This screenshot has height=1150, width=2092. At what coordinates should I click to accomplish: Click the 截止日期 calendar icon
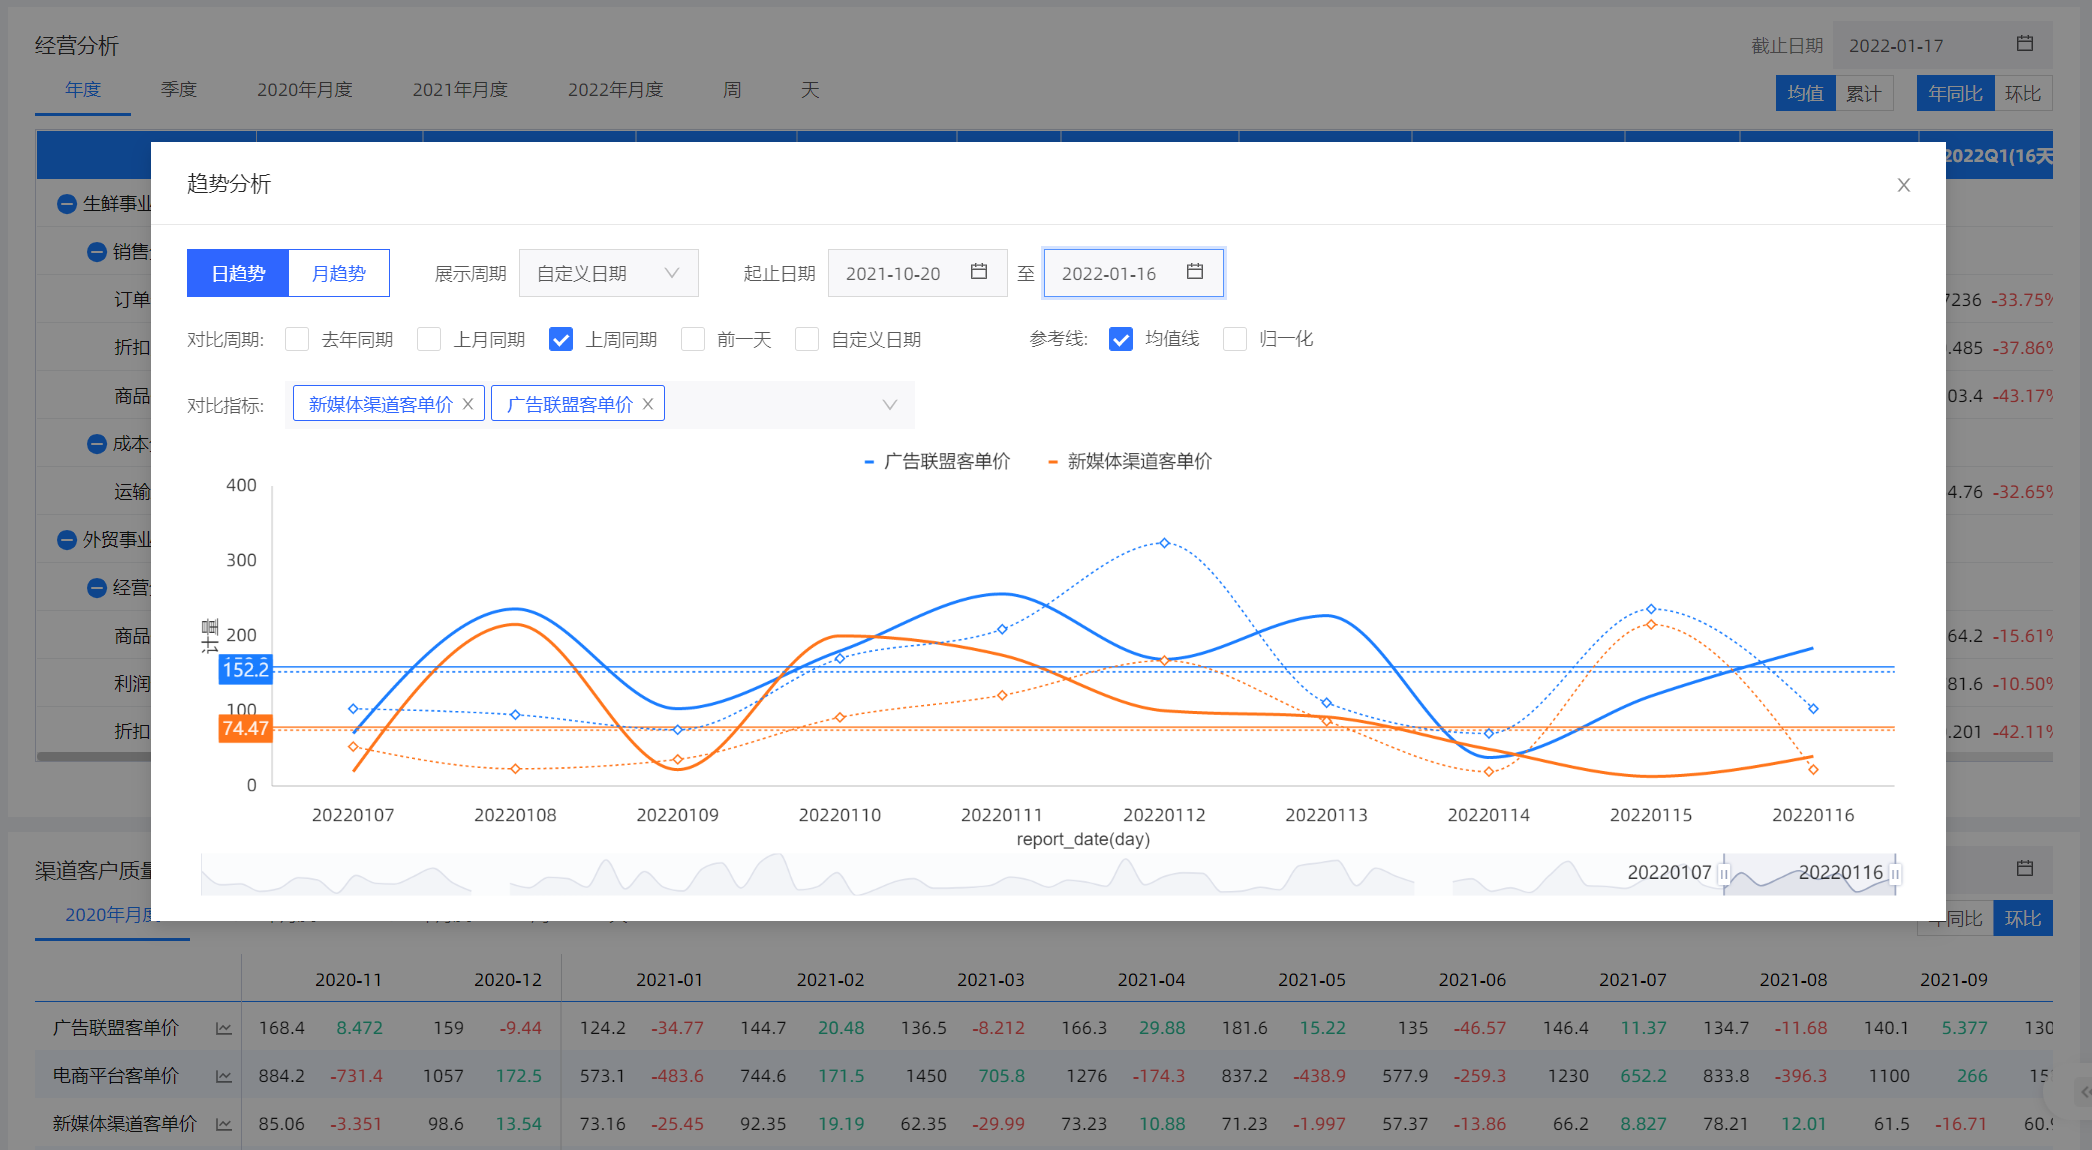click(x=2025, y=44)
